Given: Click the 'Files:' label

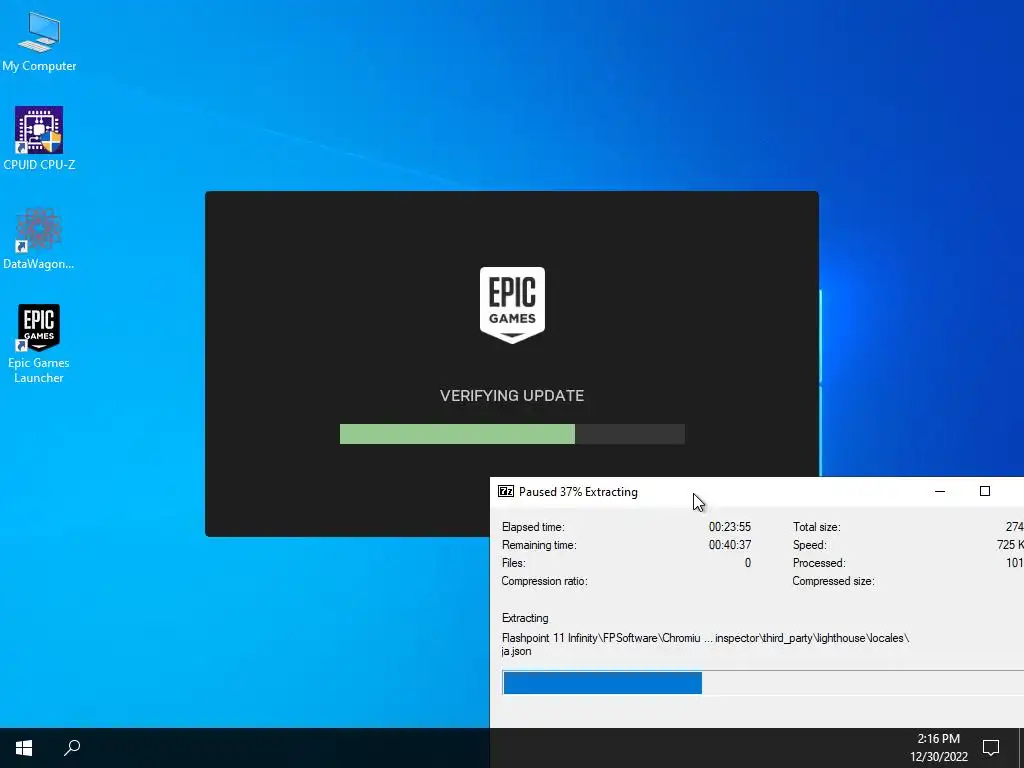Looking at the screenshot, I should pos(513,563).
